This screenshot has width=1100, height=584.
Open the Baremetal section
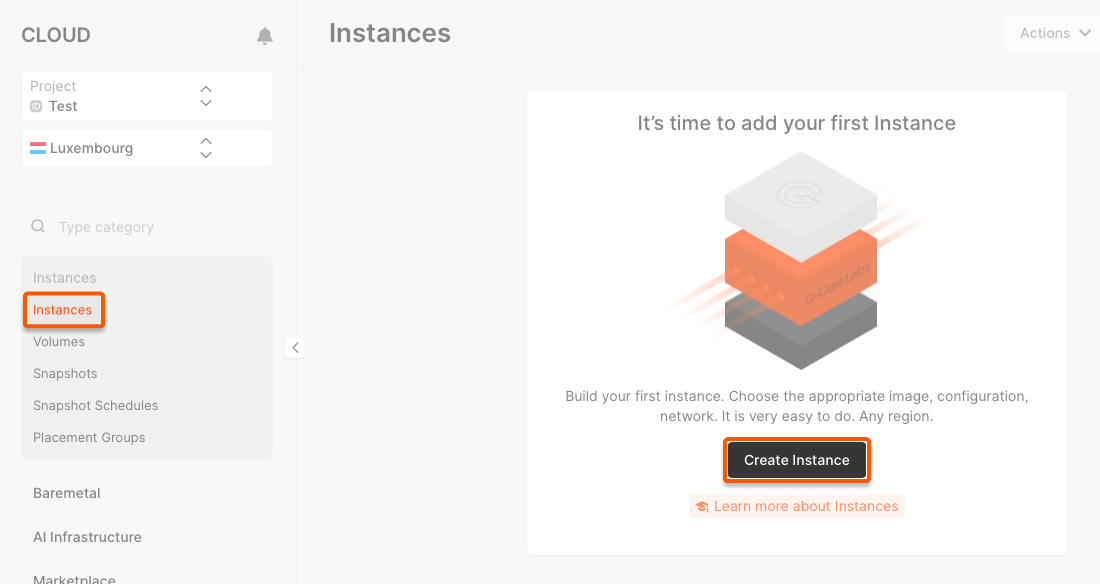[x=67, y=493]
